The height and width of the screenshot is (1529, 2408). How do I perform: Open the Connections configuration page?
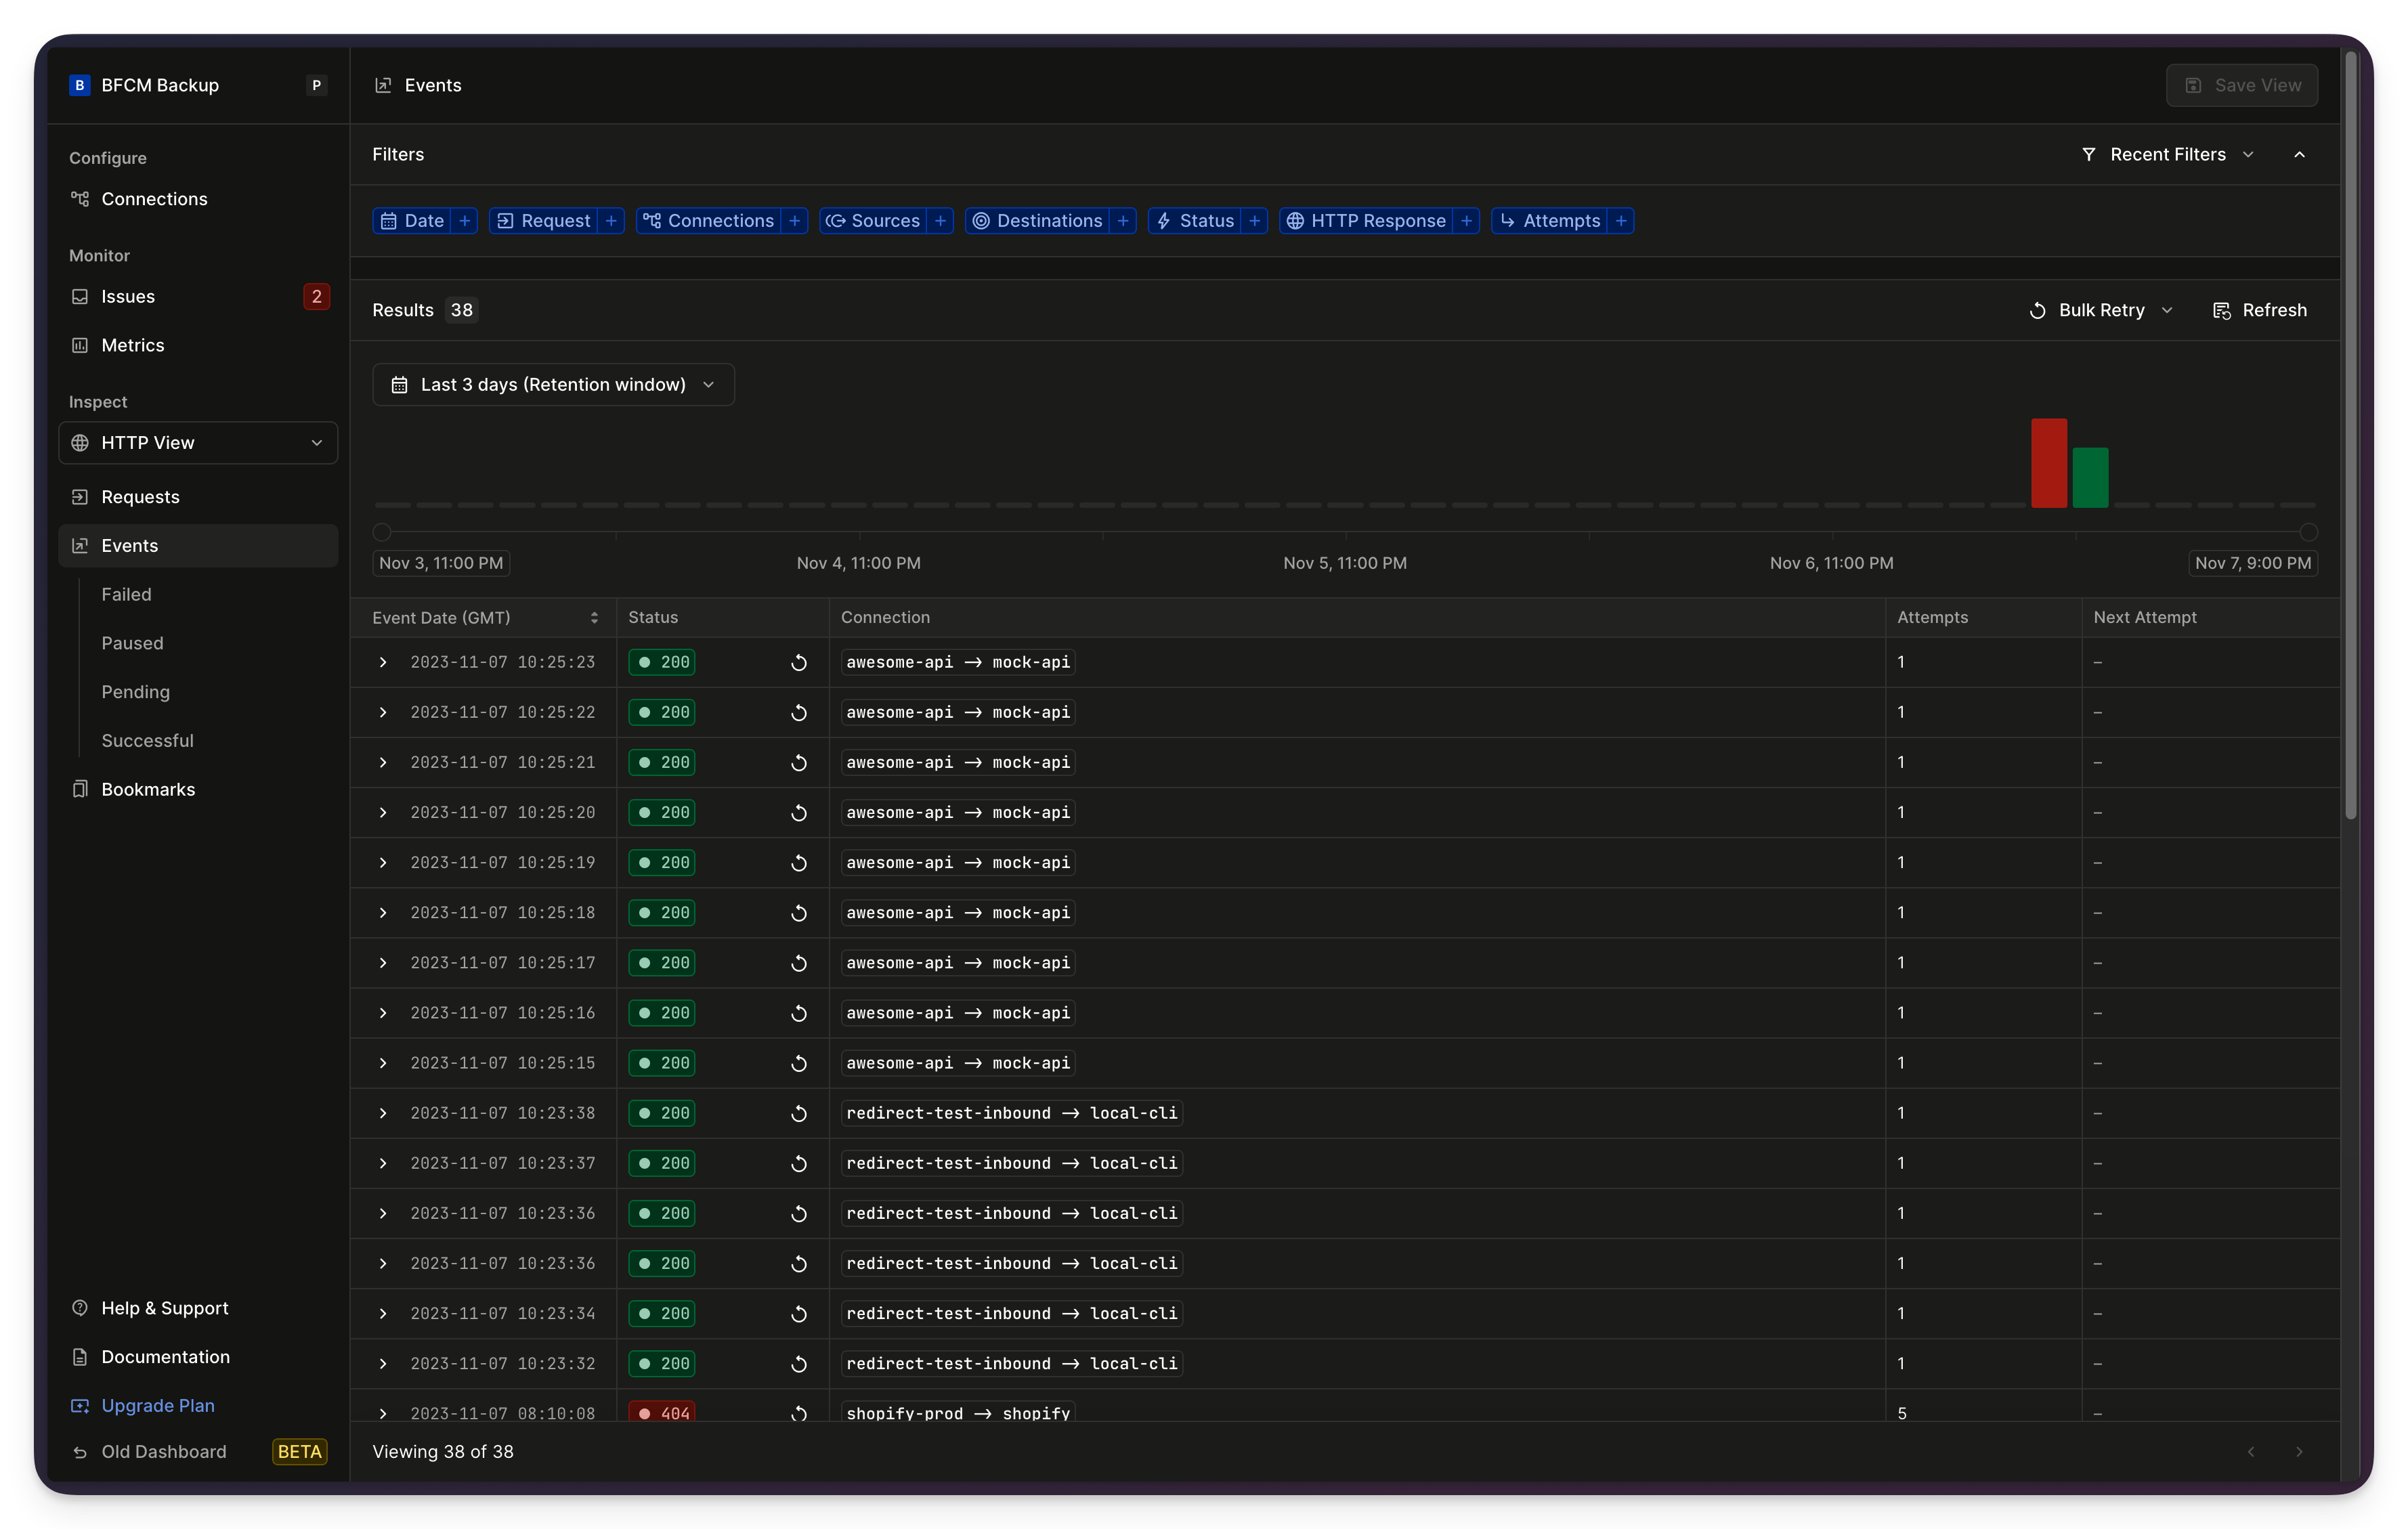[154, 199]
